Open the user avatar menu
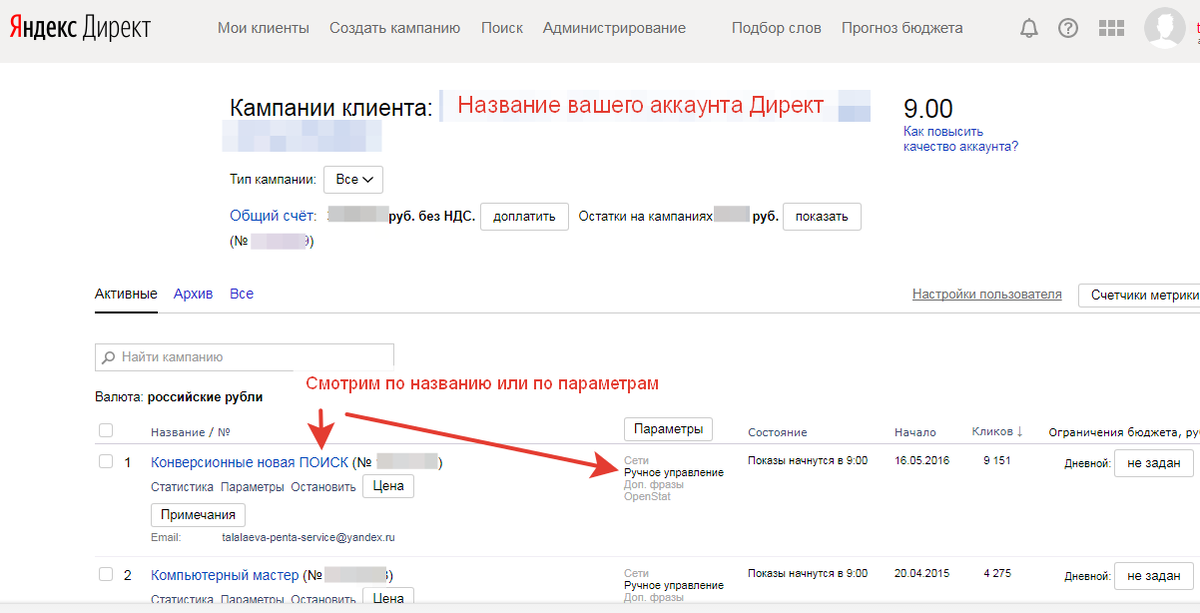1200x613 pixels. tap(1165, 28)
